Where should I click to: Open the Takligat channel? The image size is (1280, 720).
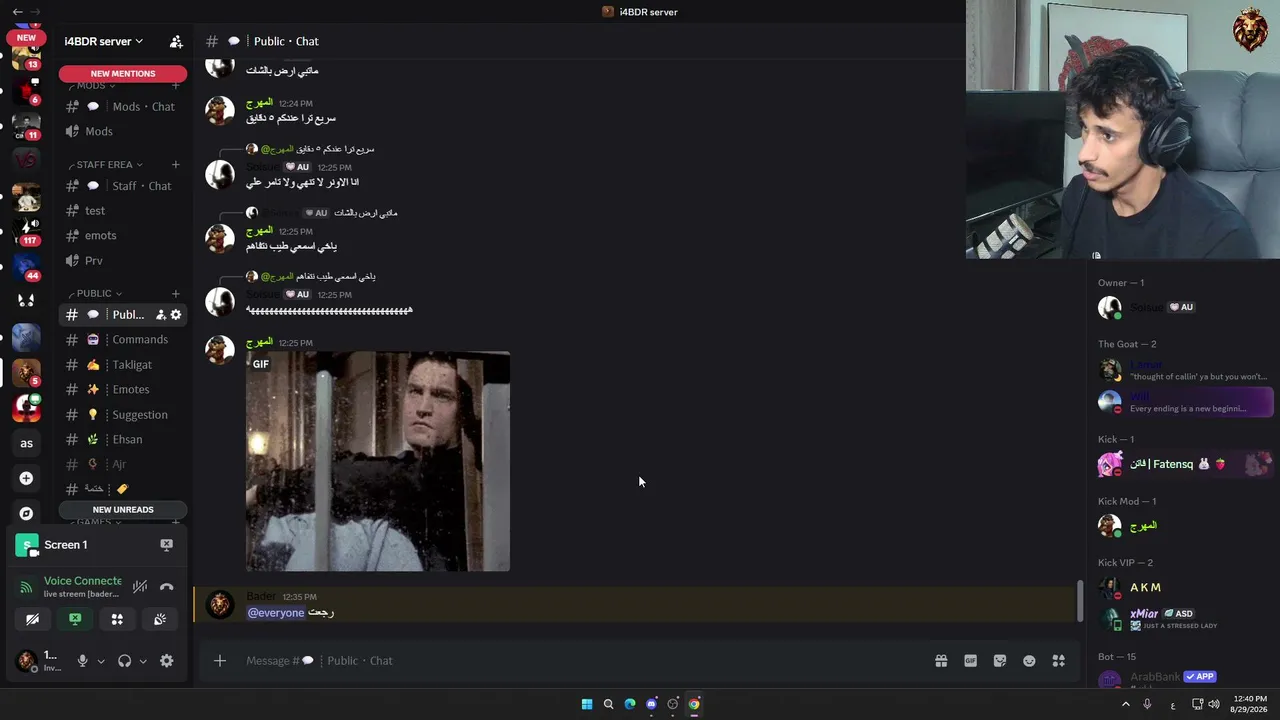point(123,365)
